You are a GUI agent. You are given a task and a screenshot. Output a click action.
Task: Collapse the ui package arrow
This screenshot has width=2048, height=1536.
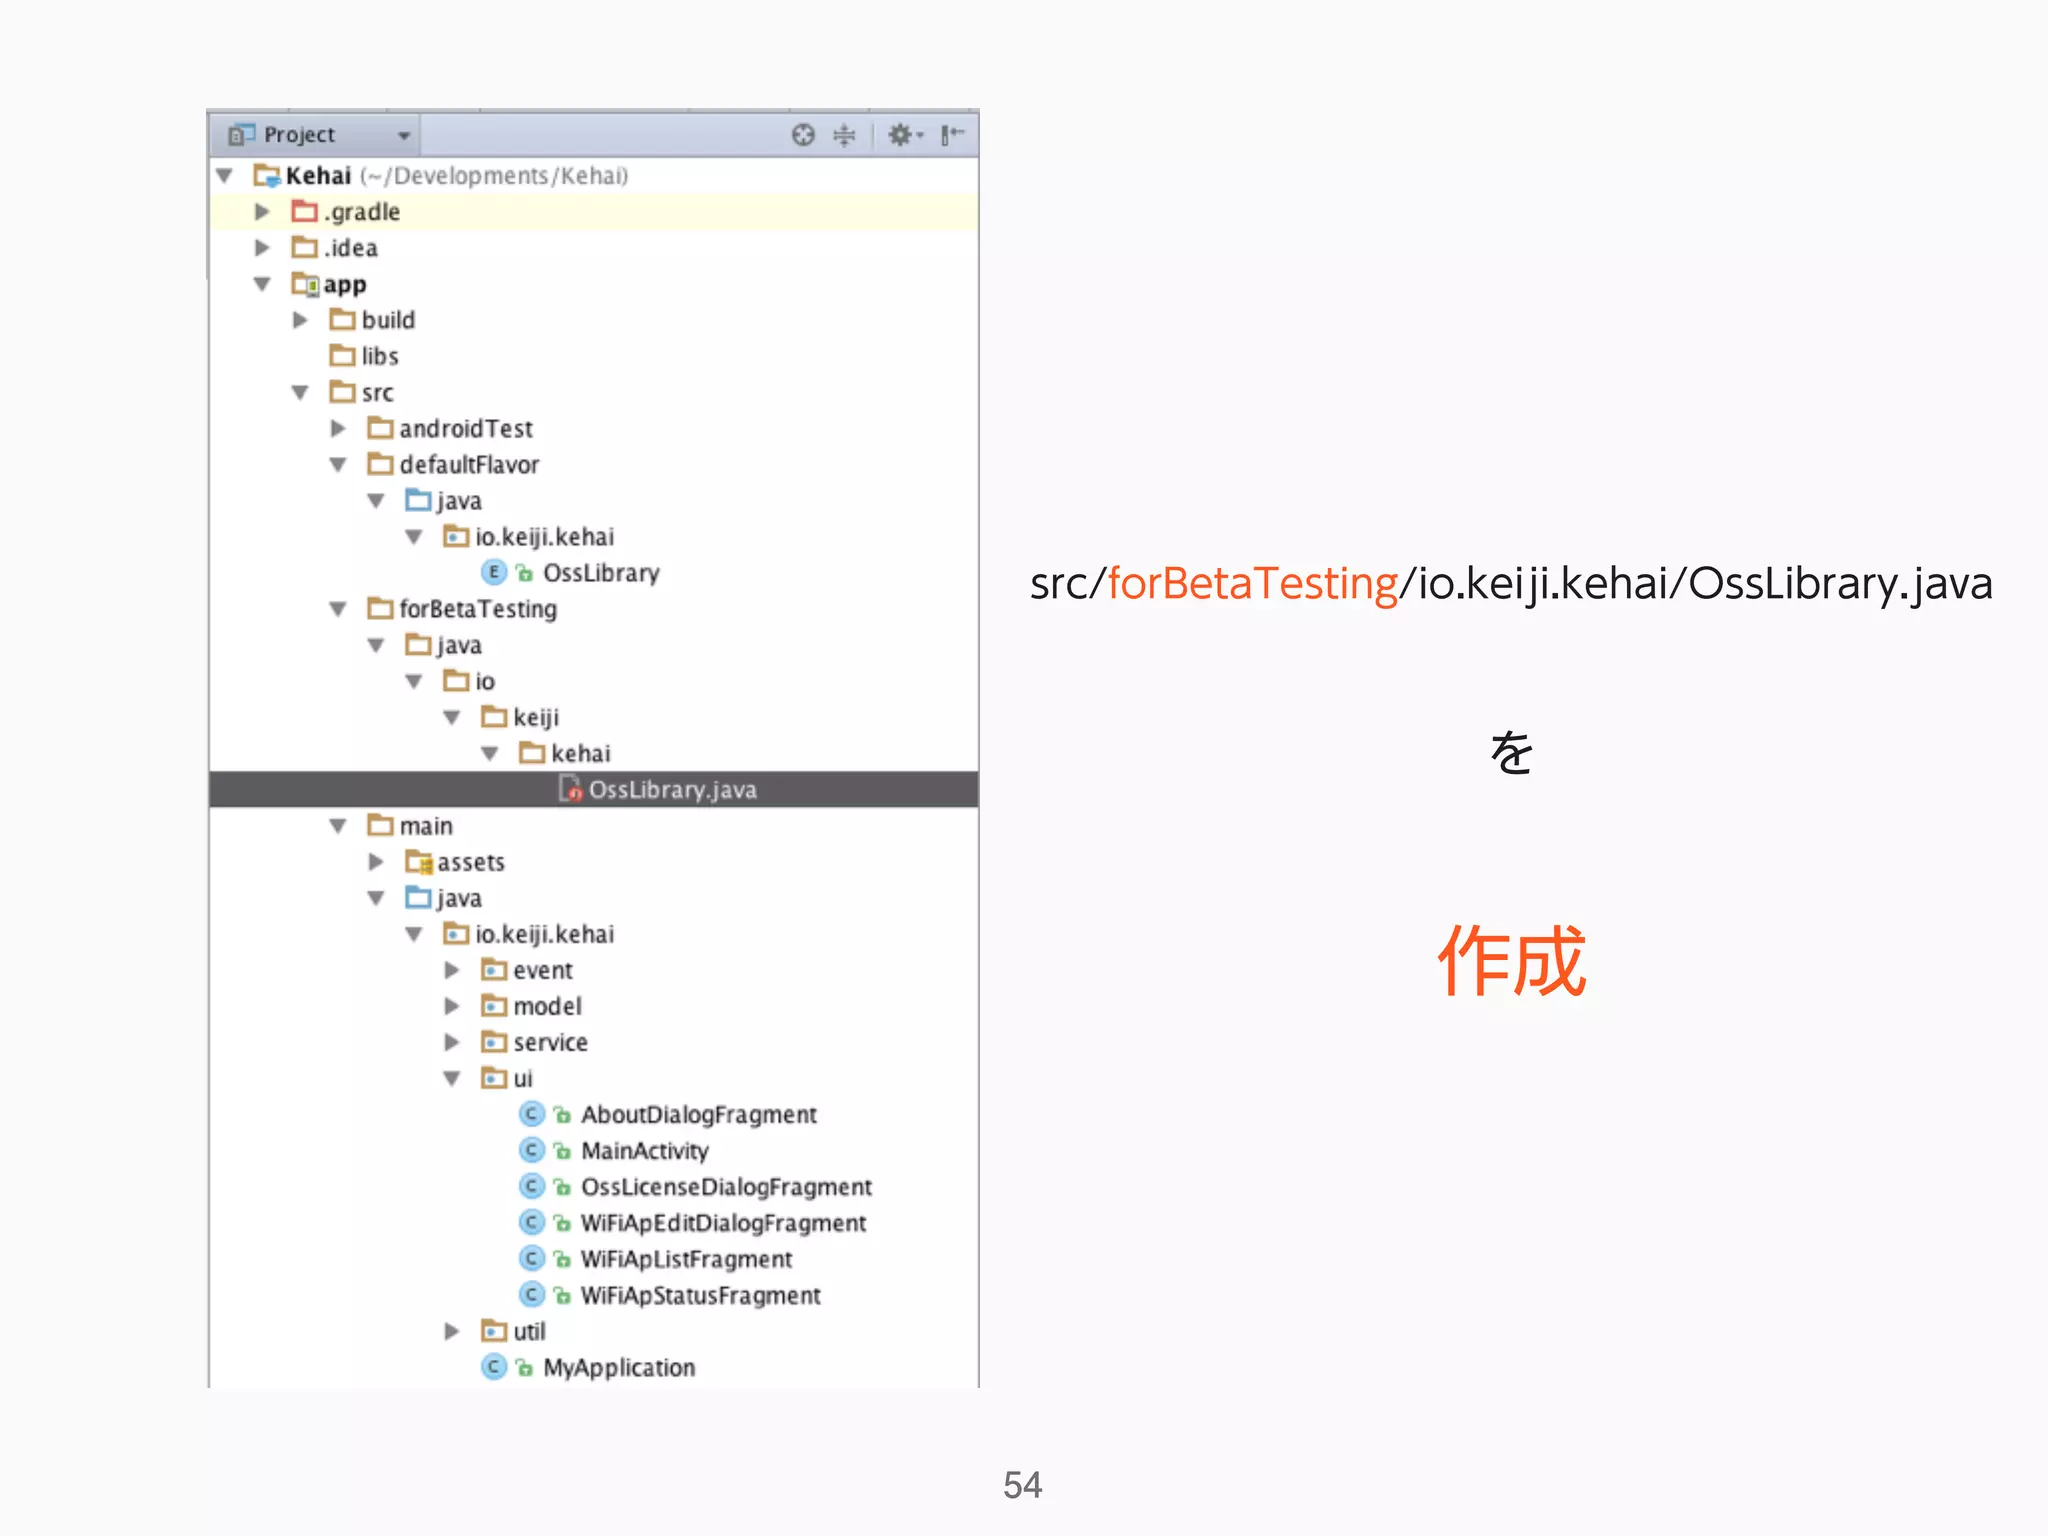click(453, 1079)
